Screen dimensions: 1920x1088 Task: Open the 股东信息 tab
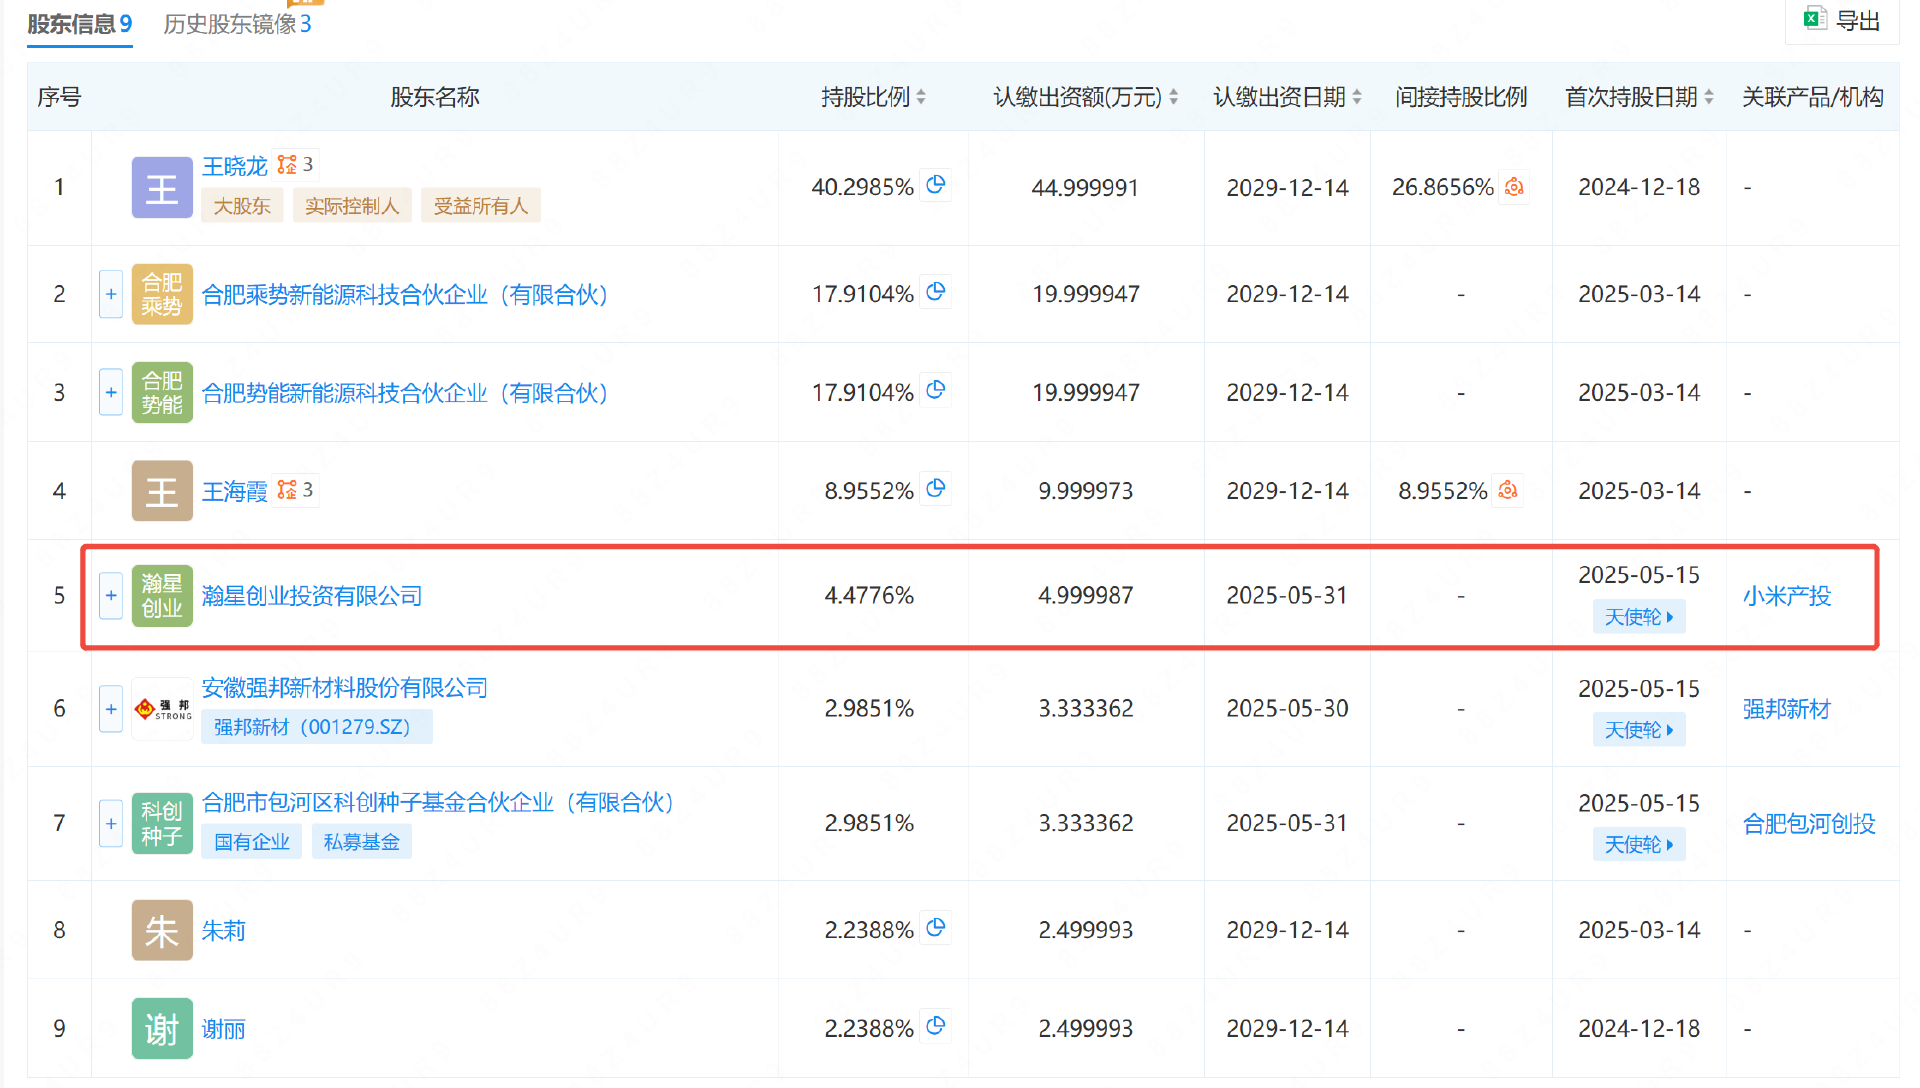pyautogui.click(x=79, y=24)
